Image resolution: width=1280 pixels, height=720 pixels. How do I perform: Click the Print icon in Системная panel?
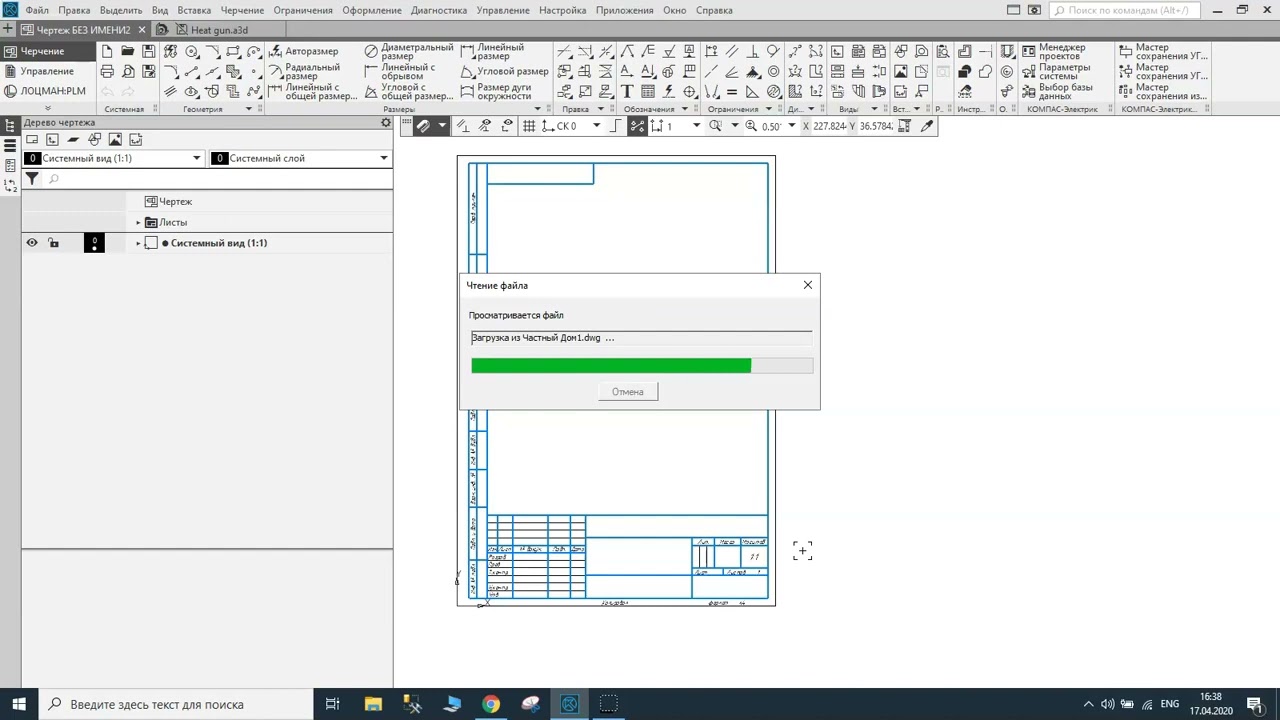[107, 71]
